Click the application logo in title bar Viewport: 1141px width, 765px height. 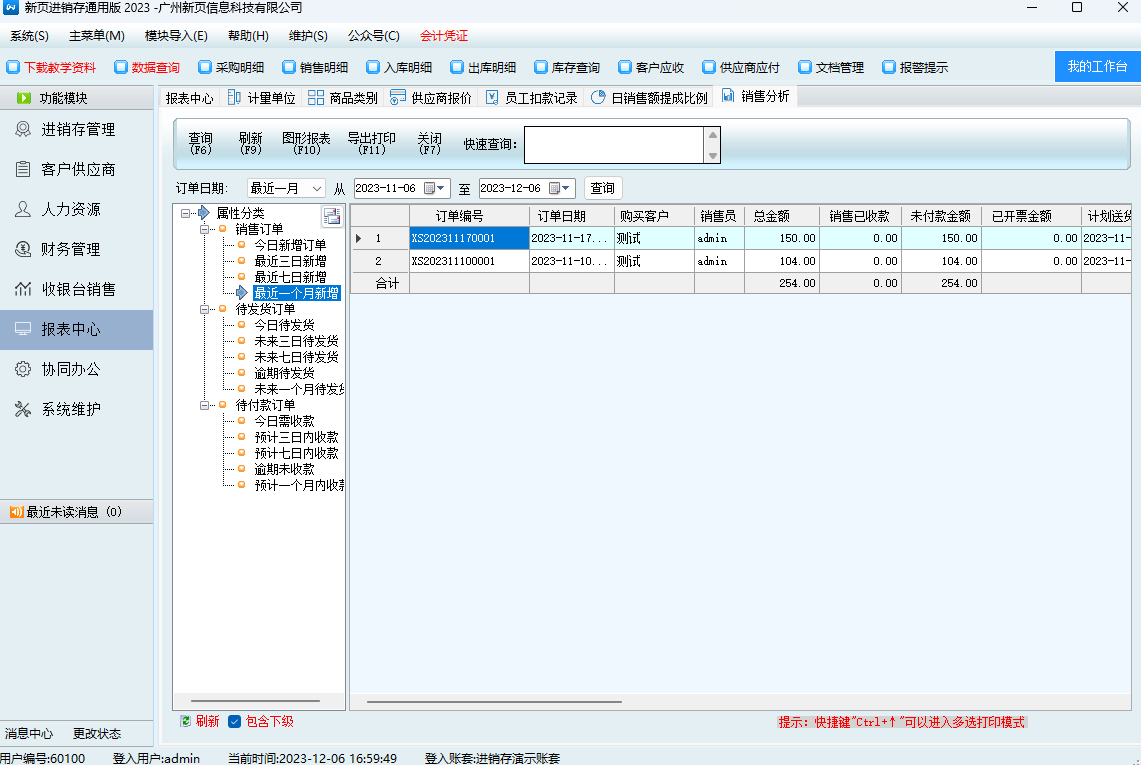[11, 7]
